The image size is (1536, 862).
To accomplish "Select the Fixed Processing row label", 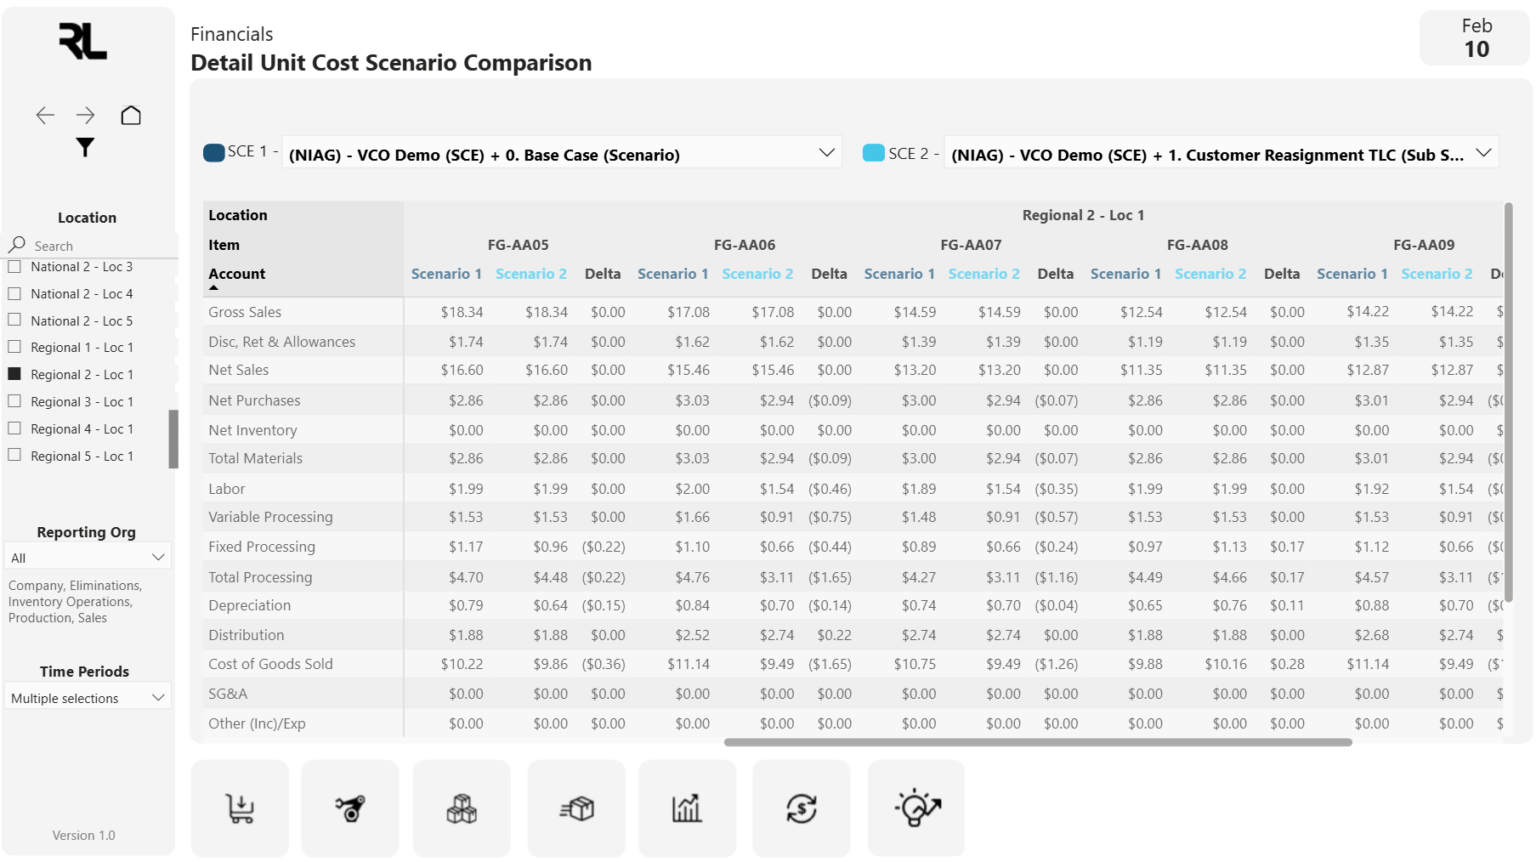I will point(262,547).
